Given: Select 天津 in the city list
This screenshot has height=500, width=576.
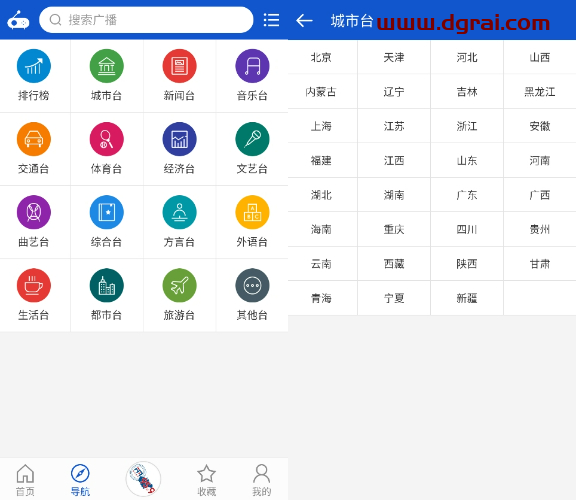Looking at the screenshot, I should click(x=394, y=58).
